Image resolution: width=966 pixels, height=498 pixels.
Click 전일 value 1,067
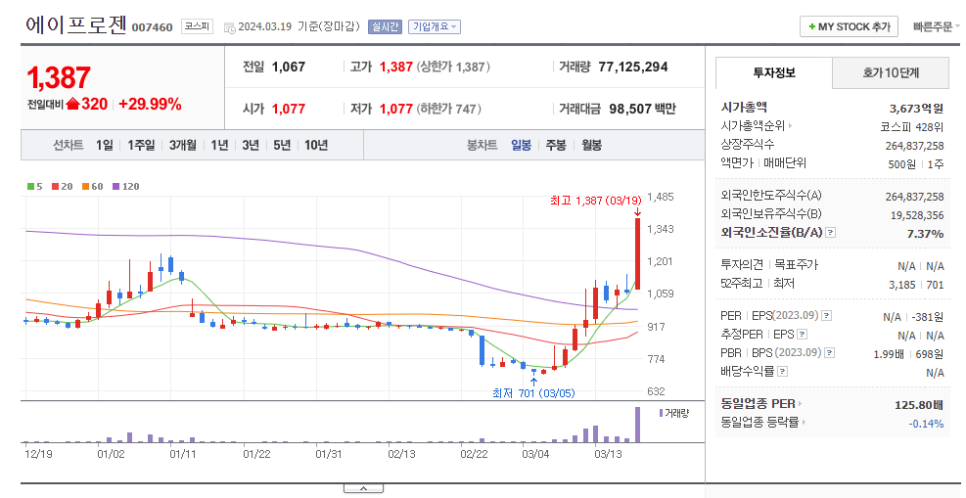(289, 67)
